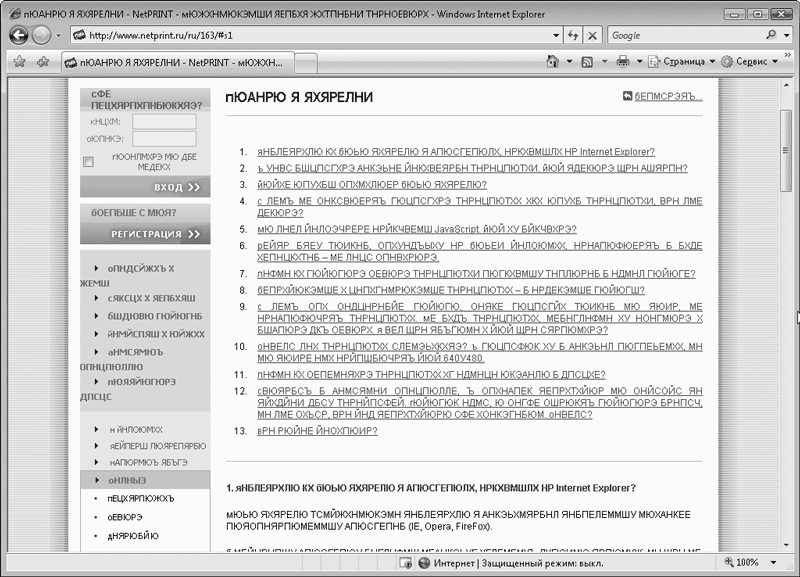Click the РЕГИСТРАЦИЯ button
This screenshot has width=800, height=577.
click(145, 234)
